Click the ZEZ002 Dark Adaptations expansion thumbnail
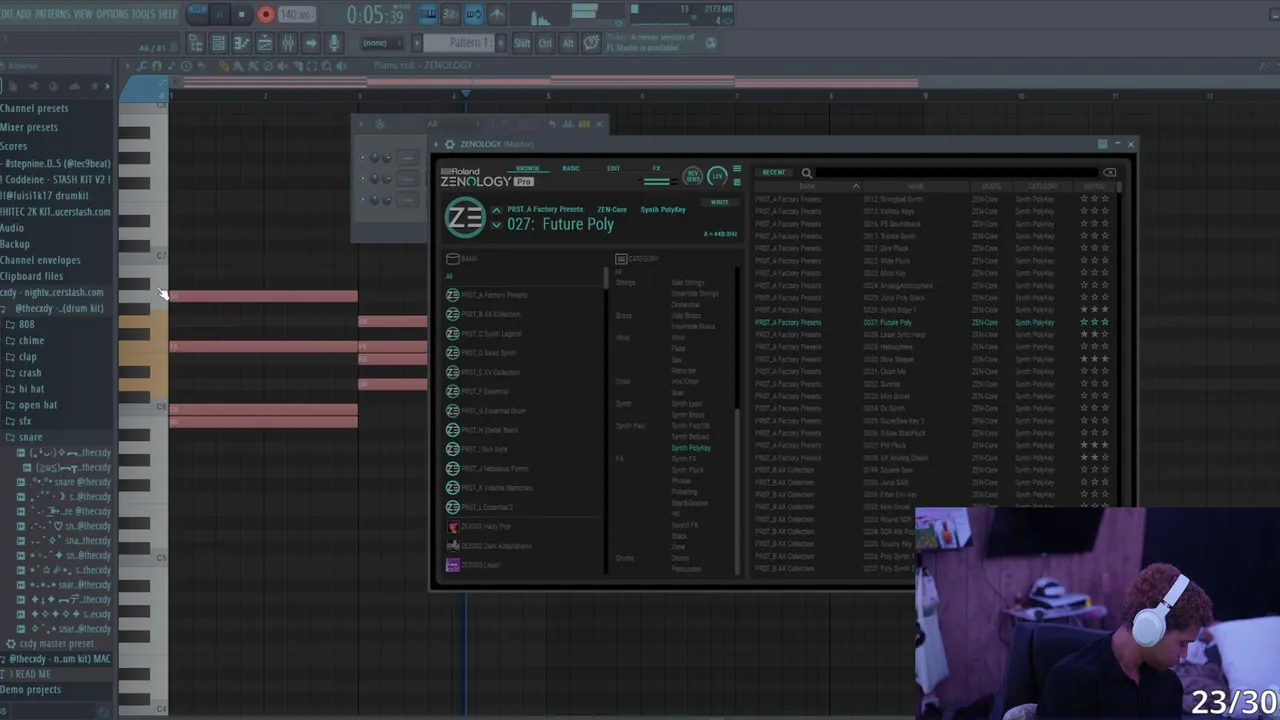The width and height of the screenshot is (1280, 720). [453, 546]
